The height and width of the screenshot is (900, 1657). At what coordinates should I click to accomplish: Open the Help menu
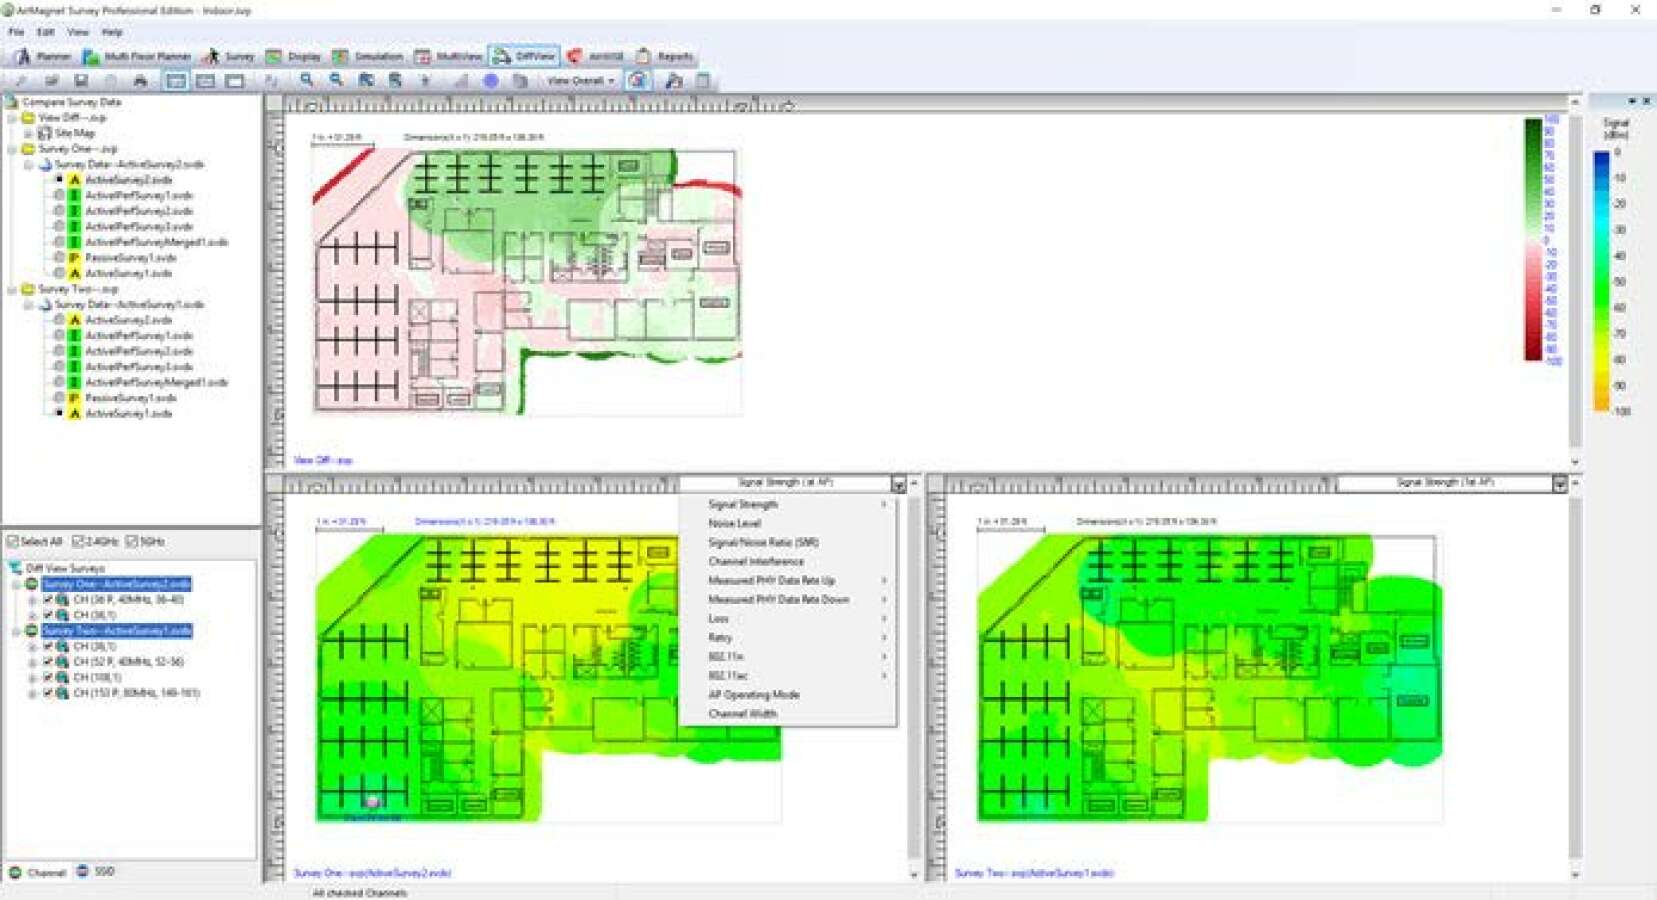point(112,32)
